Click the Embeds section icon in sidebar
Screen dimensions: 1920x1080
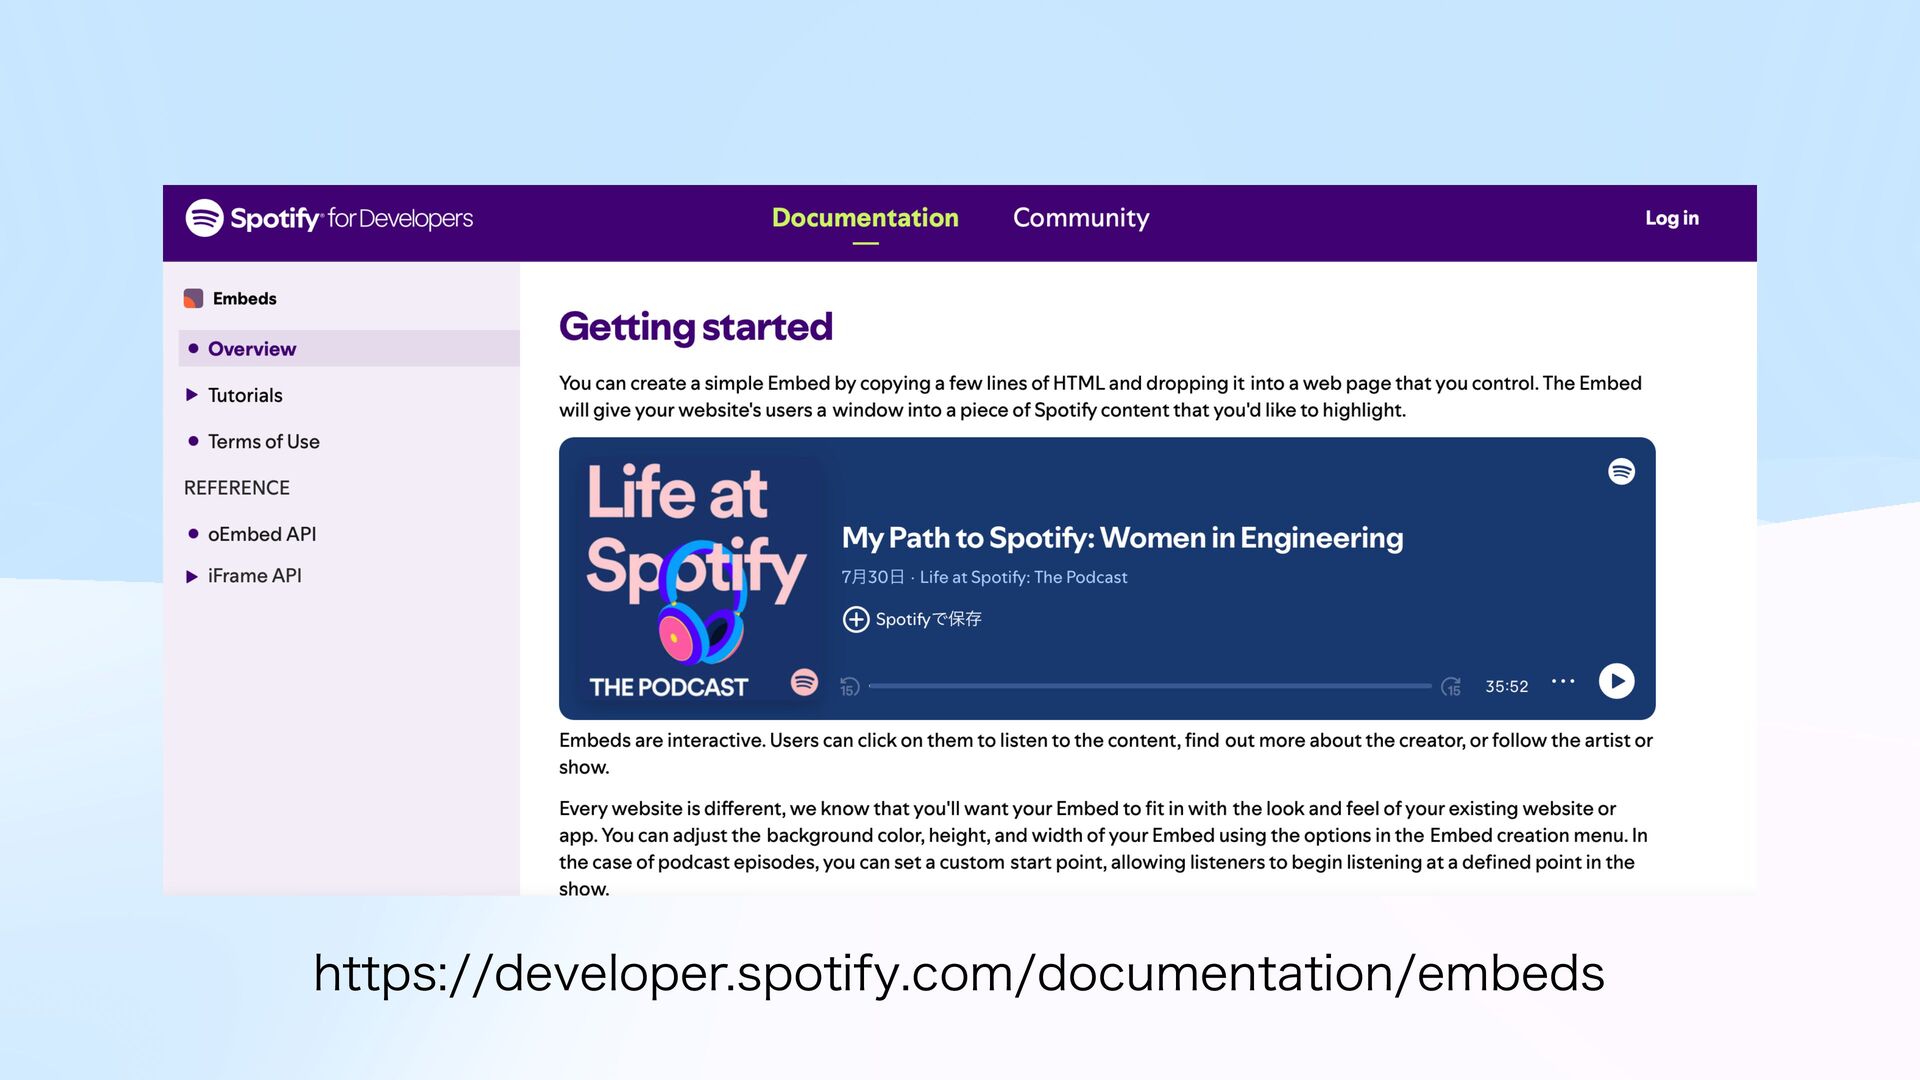[194, 299]
